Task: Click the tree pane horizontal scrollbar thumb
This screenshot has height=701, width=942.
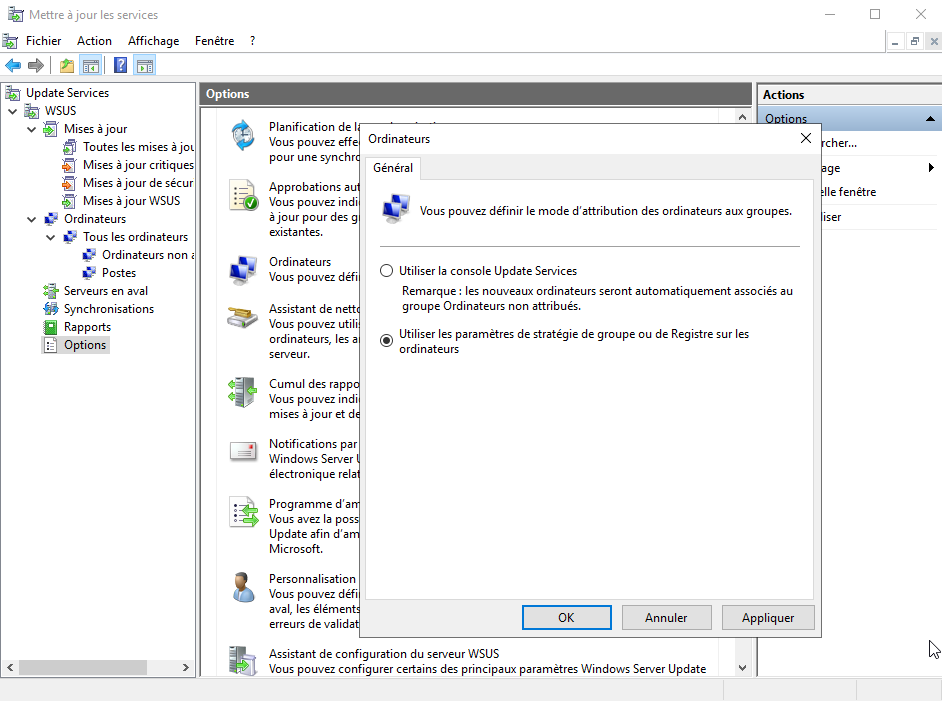Action: click(x=83, y=667)
